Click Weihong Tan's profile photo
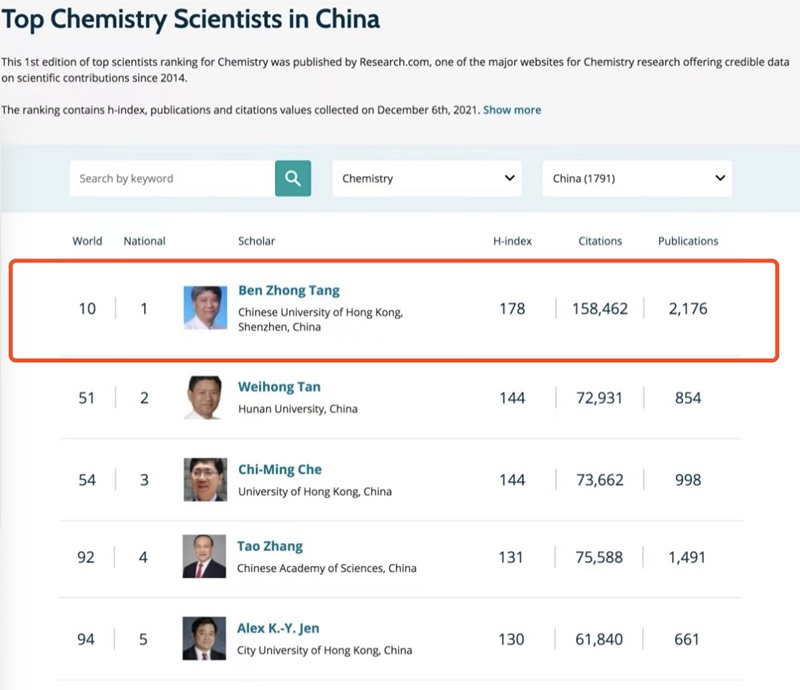This screenshot has width=800, height=690. tap(205, 398)
